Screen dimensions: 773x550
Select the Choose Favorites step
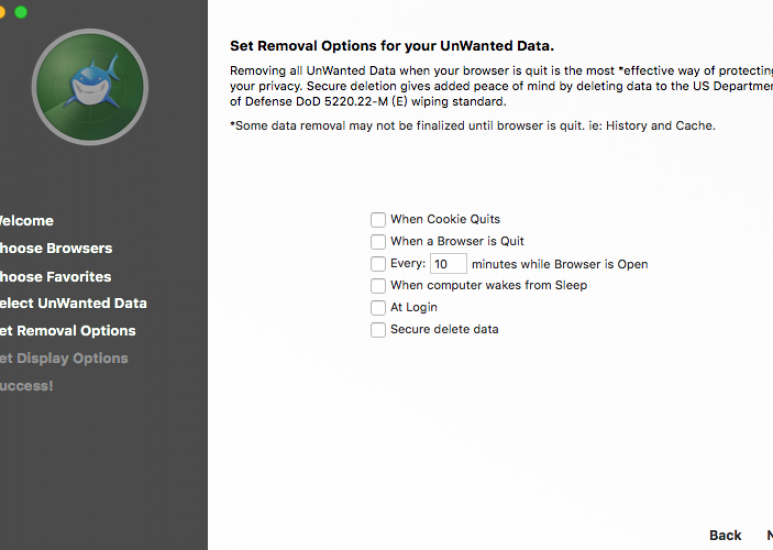(55, 277)
